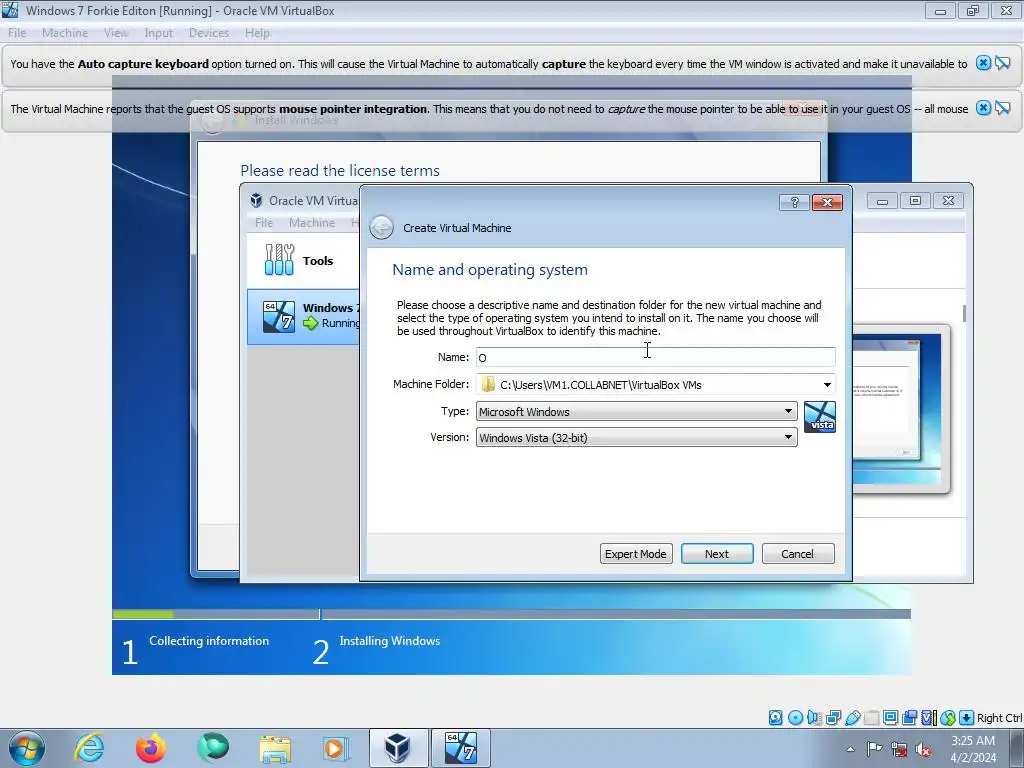Click the Show desktop strip on taskbar
The width and height of the screenshot is (1024, 768).
[x=1017, y=749]
